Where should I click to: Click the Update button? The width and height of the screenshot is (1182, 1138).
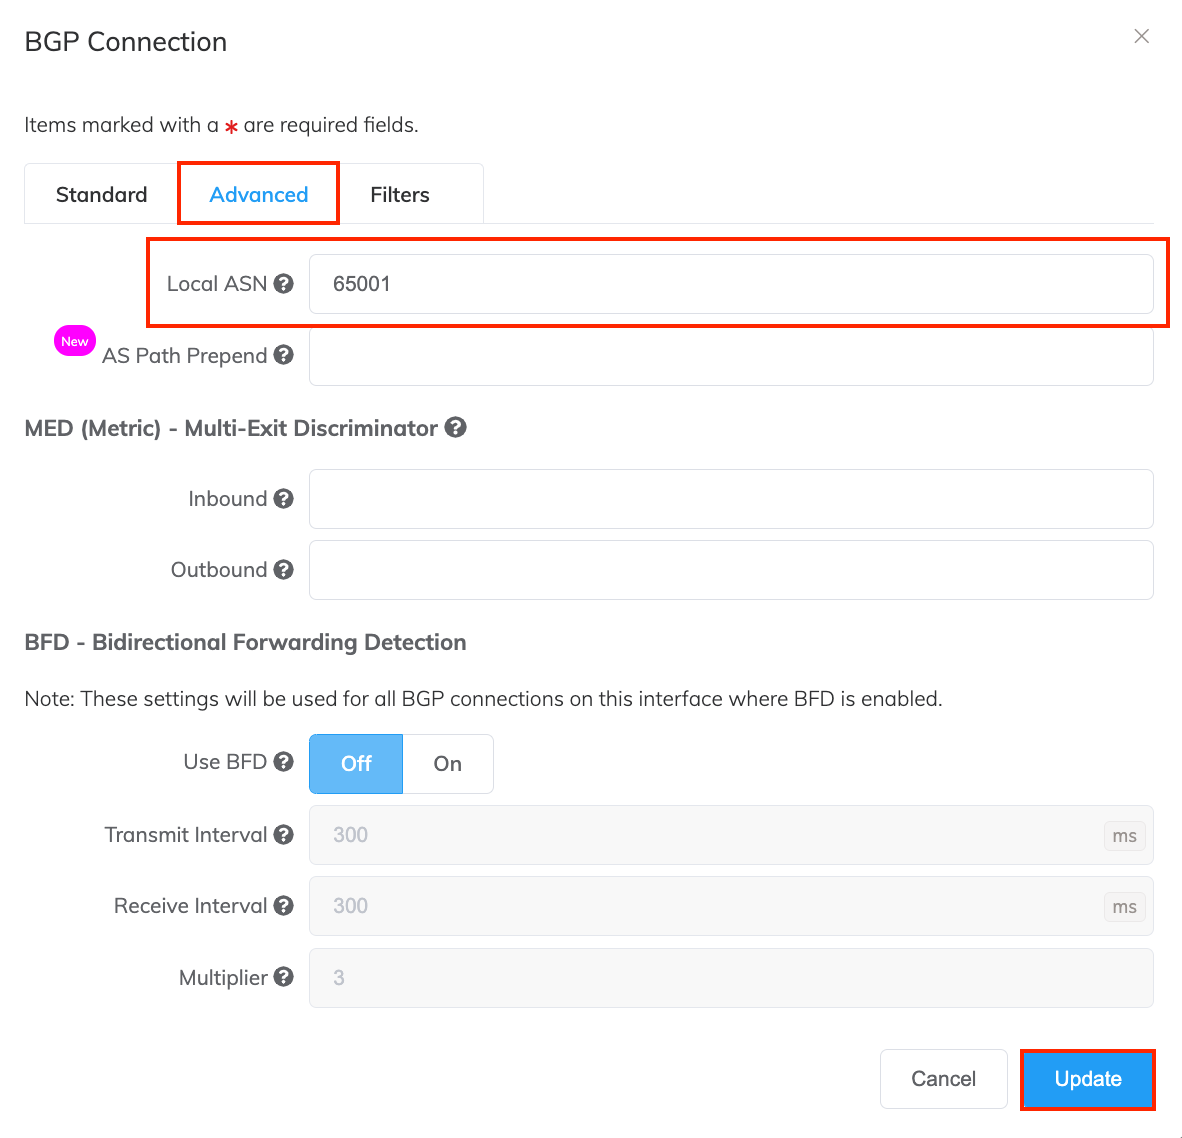pyautogui.click(x=1088, y=1078)
